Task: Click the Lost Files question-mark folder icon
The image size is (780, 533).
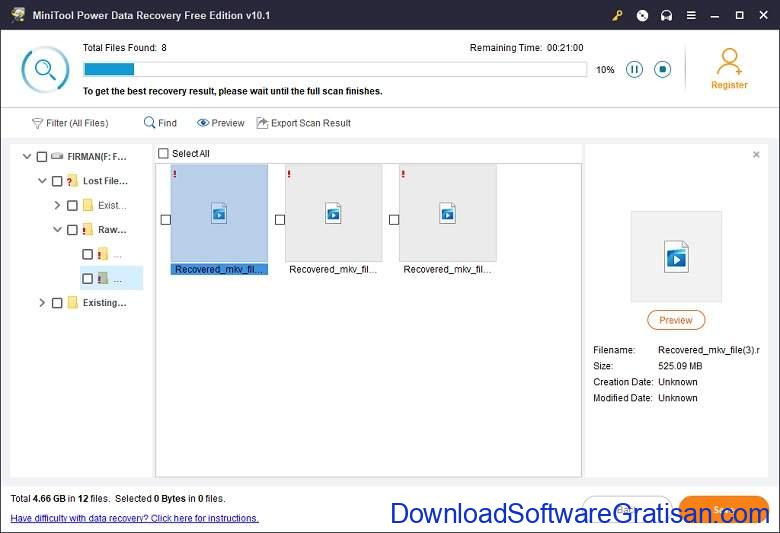Action: (x=72, y=181)
